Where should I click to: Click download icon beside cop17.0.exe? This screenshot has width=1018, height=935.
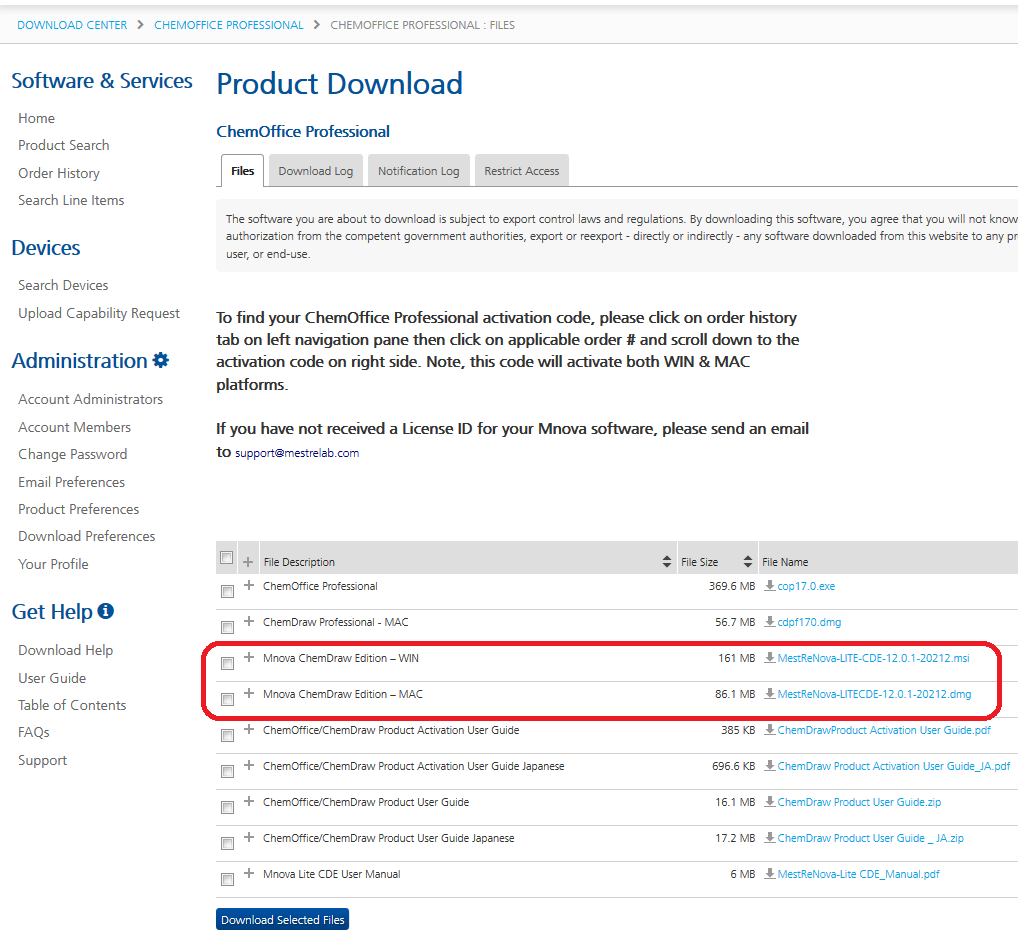(769, 586)
